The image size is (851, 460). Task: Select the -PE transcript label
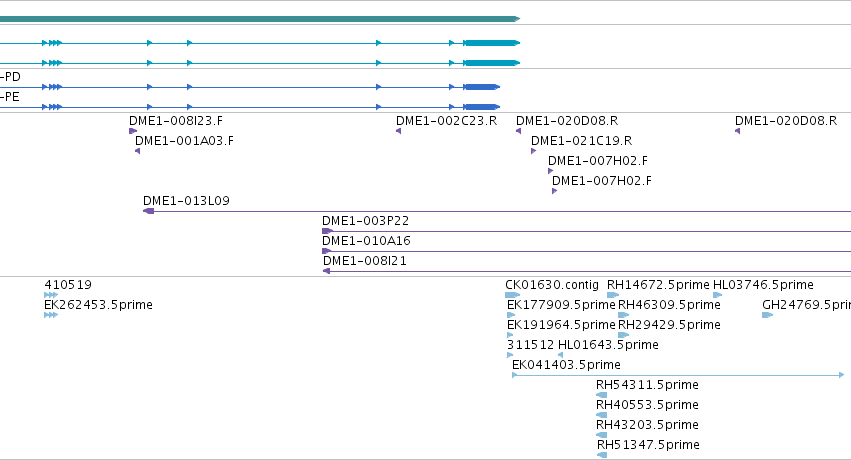pyautogui.click(x=10, y=97)
